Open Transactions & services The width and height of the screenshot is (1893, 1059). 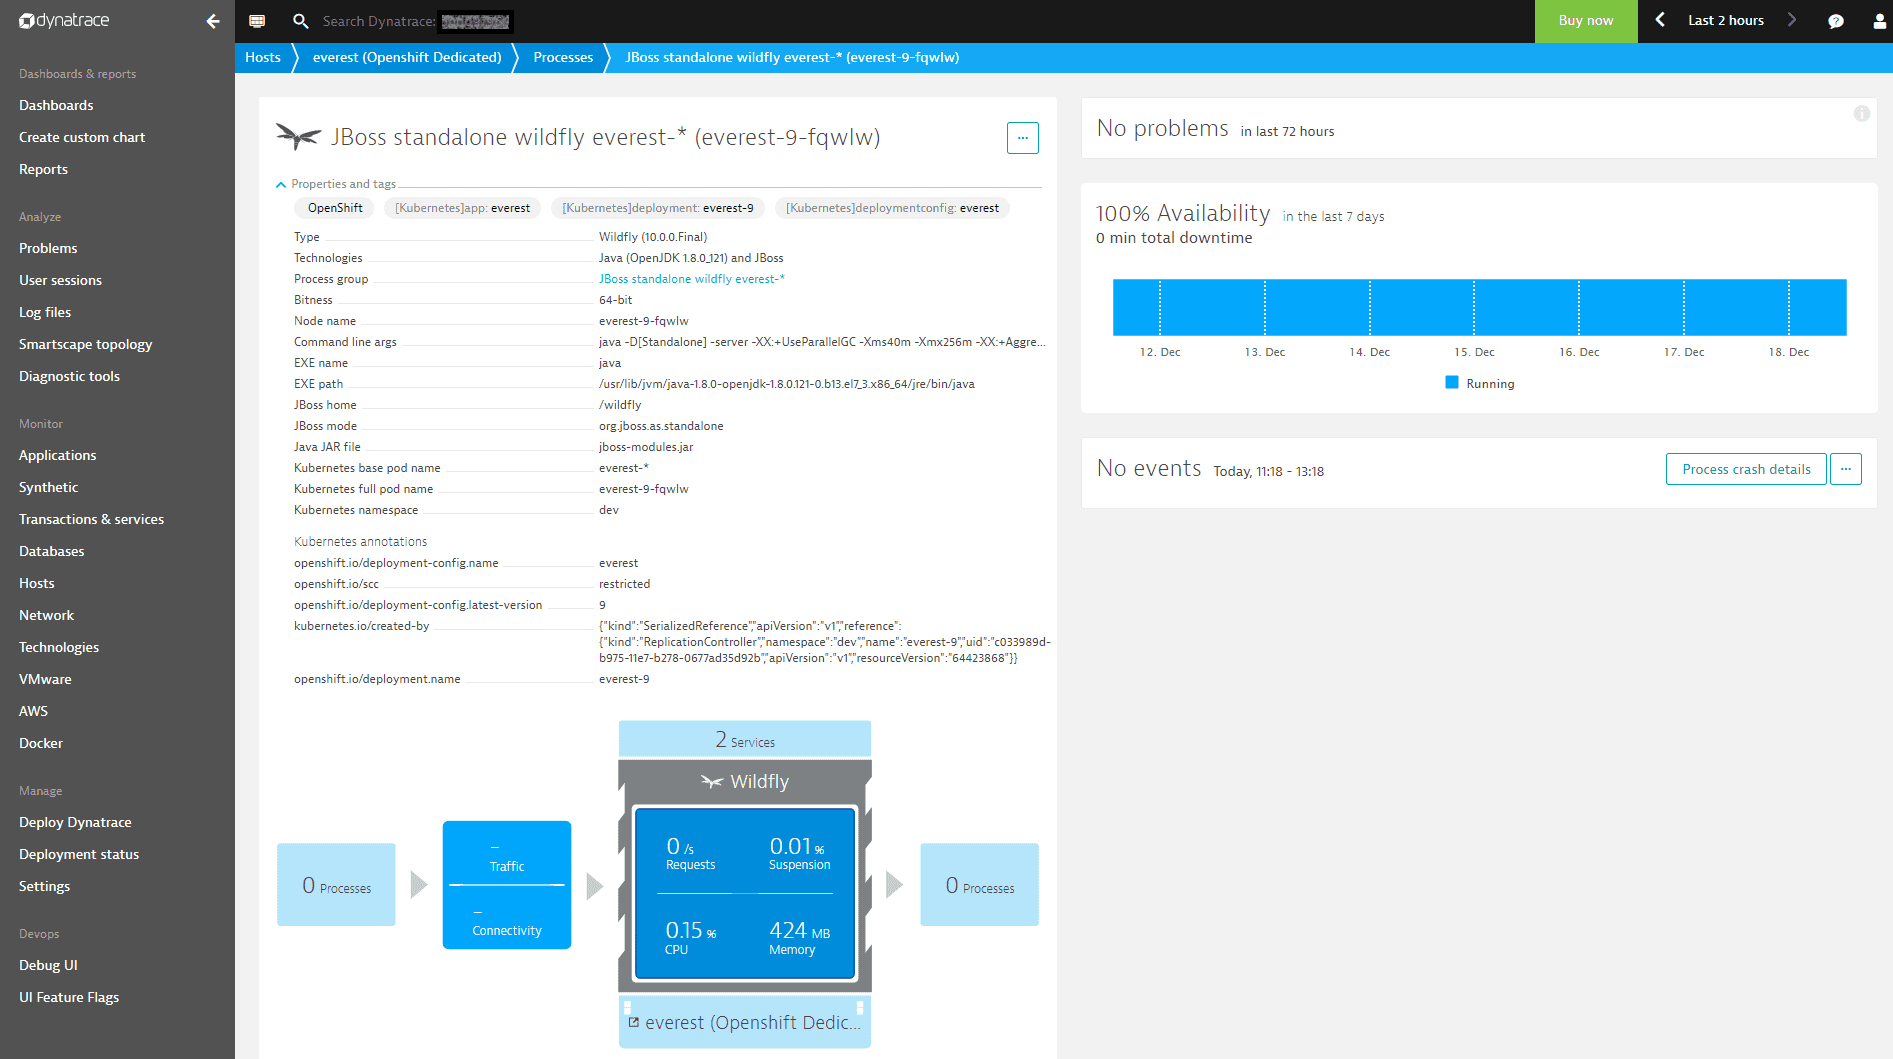pyautogui.click(x=91, y=519)
